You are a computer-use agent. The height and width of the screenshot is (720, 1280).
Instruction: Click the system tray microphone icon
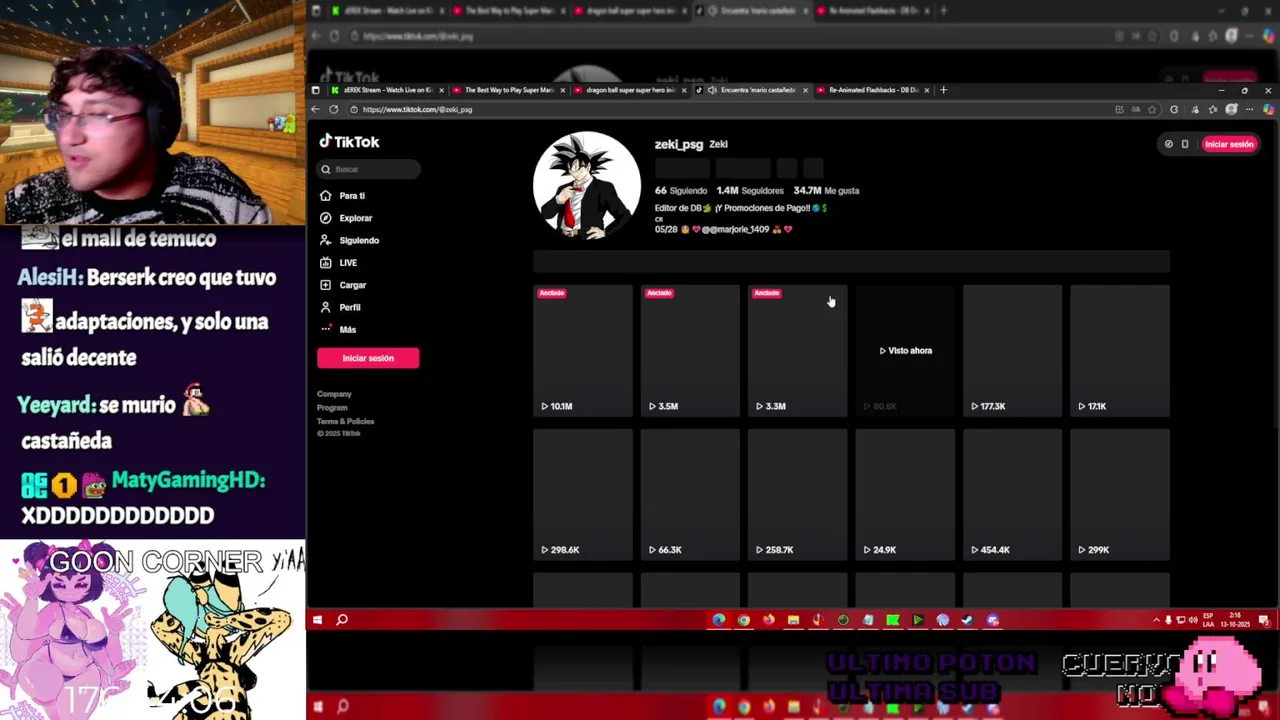point(1168,620)
